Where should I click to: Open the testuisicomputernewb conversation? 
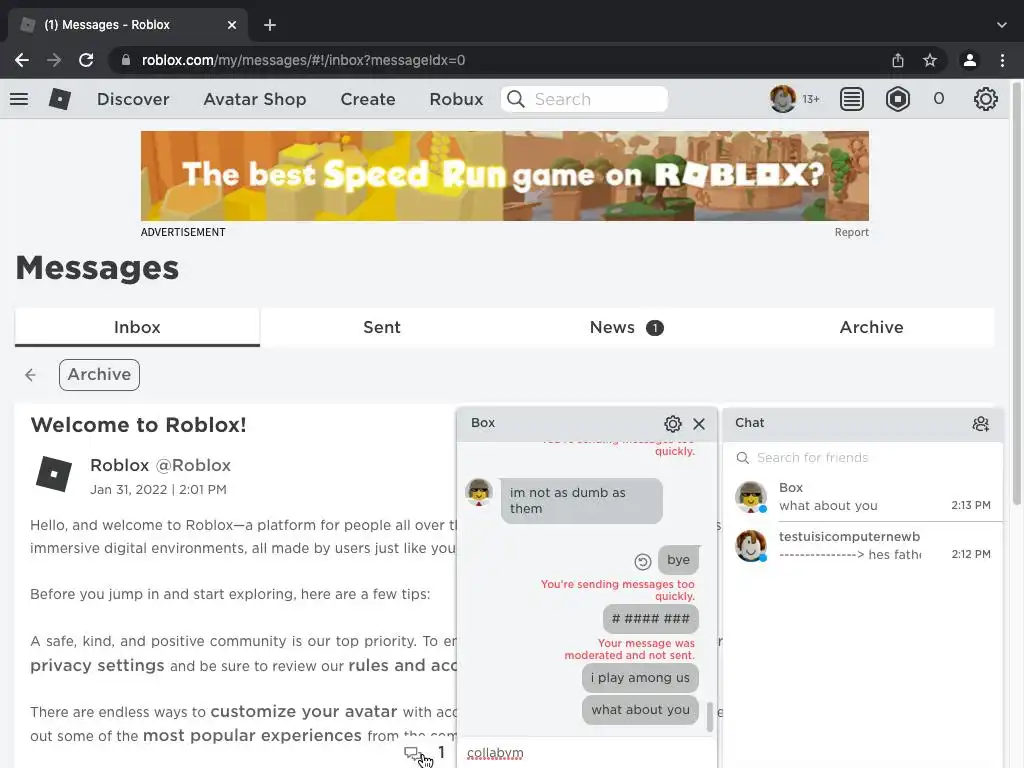coord(863,546)
